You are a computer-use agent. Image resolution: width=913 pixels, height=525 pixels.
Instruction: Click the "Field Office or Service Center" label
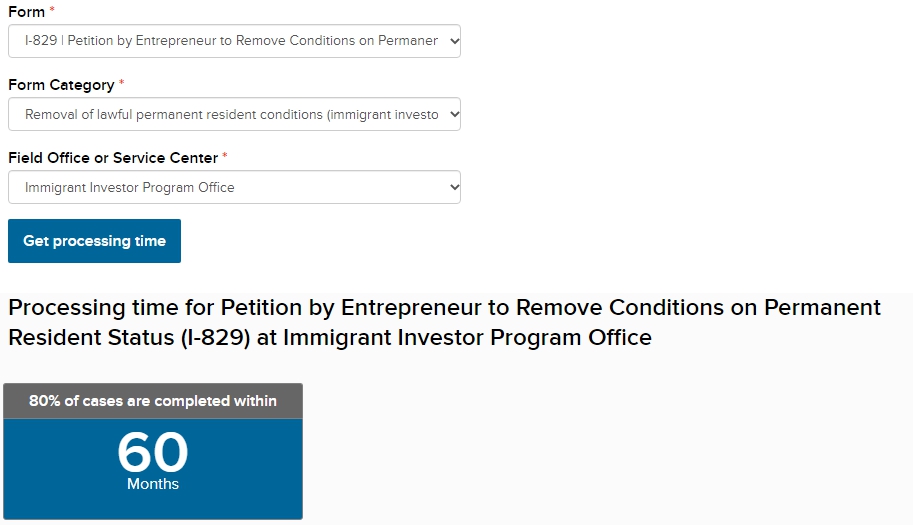point(113,158)
